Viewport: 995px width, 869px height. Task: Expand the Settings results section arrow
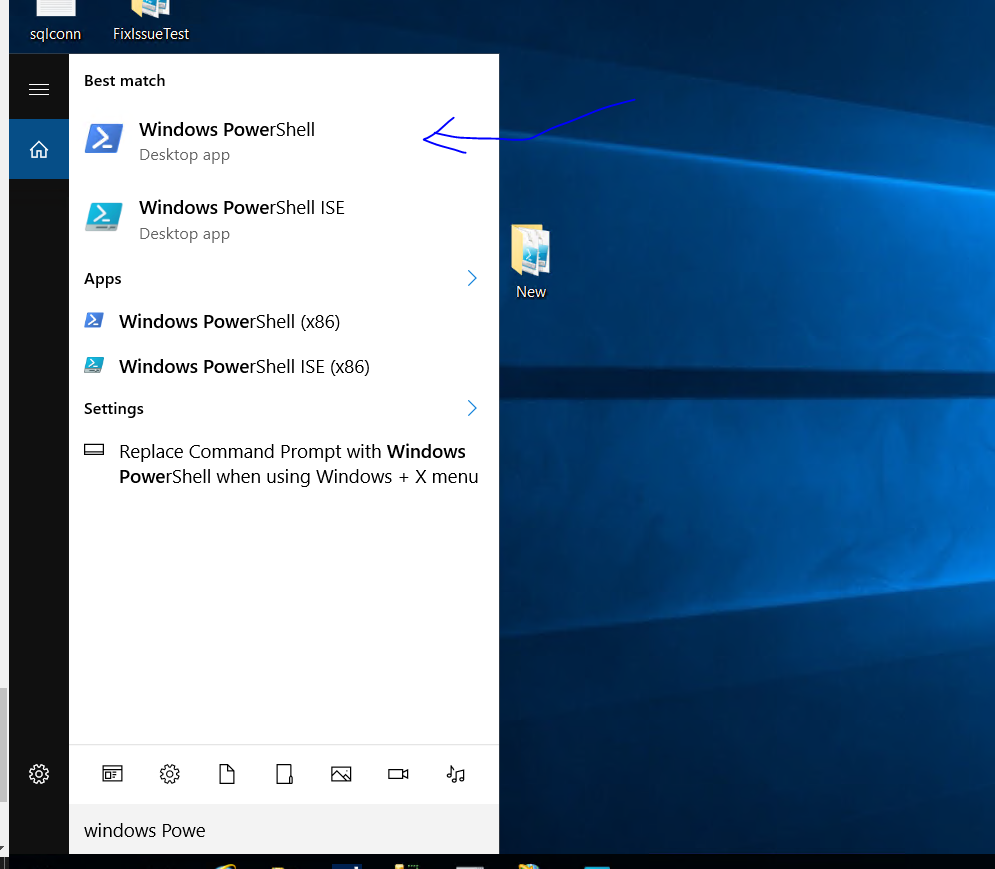[472, 408]
